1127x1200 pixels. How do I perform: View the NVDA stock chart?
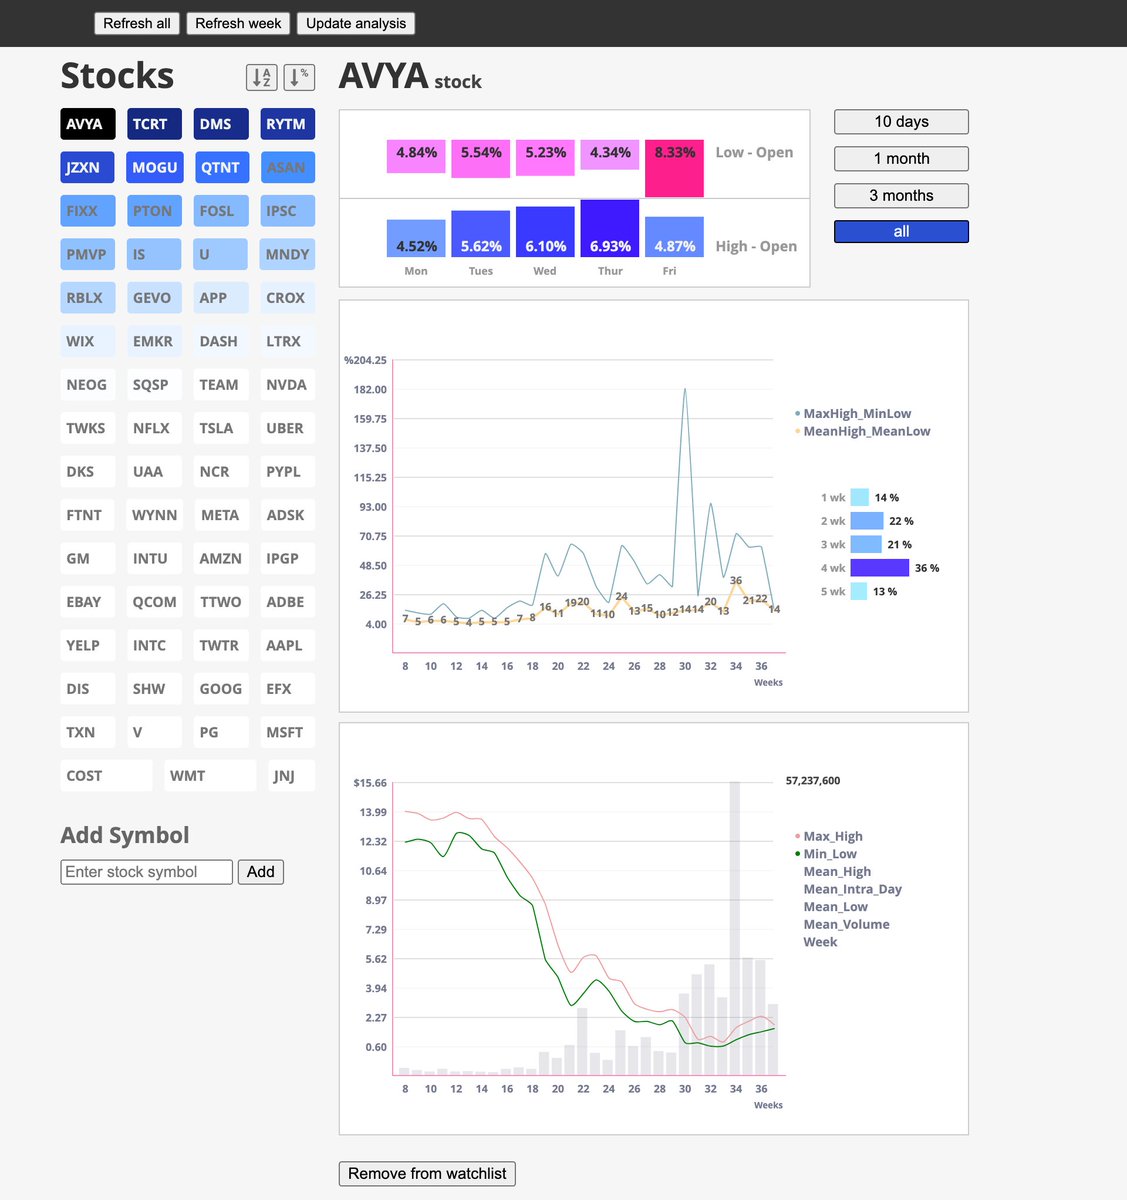287,384
